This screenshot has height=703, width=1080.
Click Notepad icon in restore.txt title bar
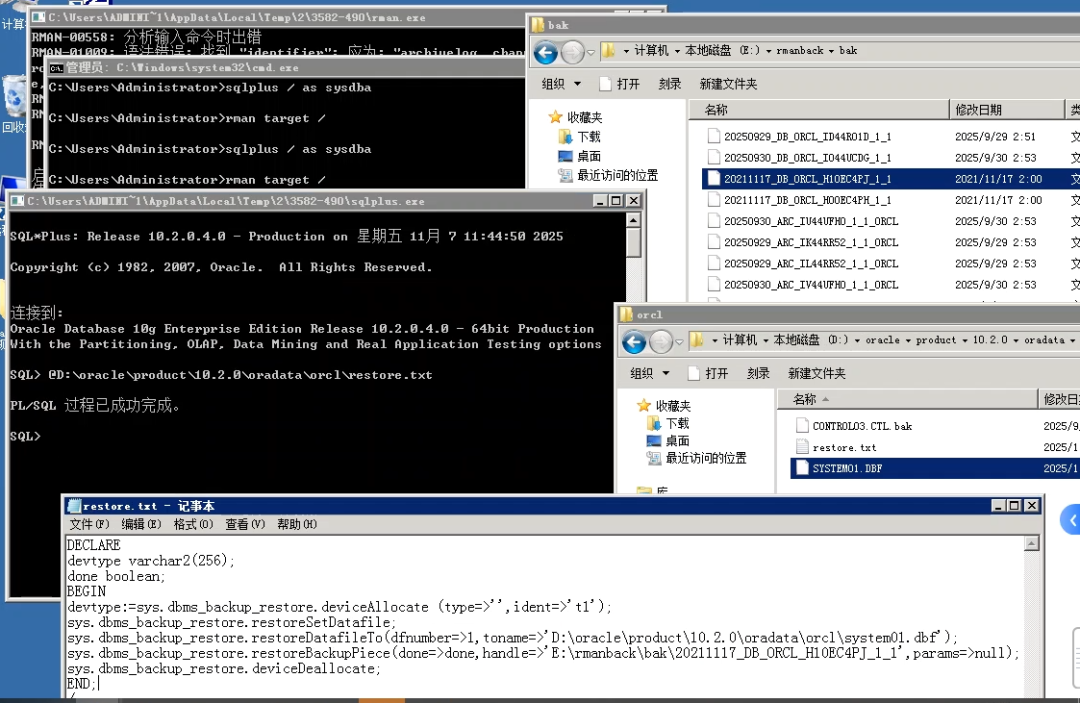pyautogui.click(x=74, y=505)
